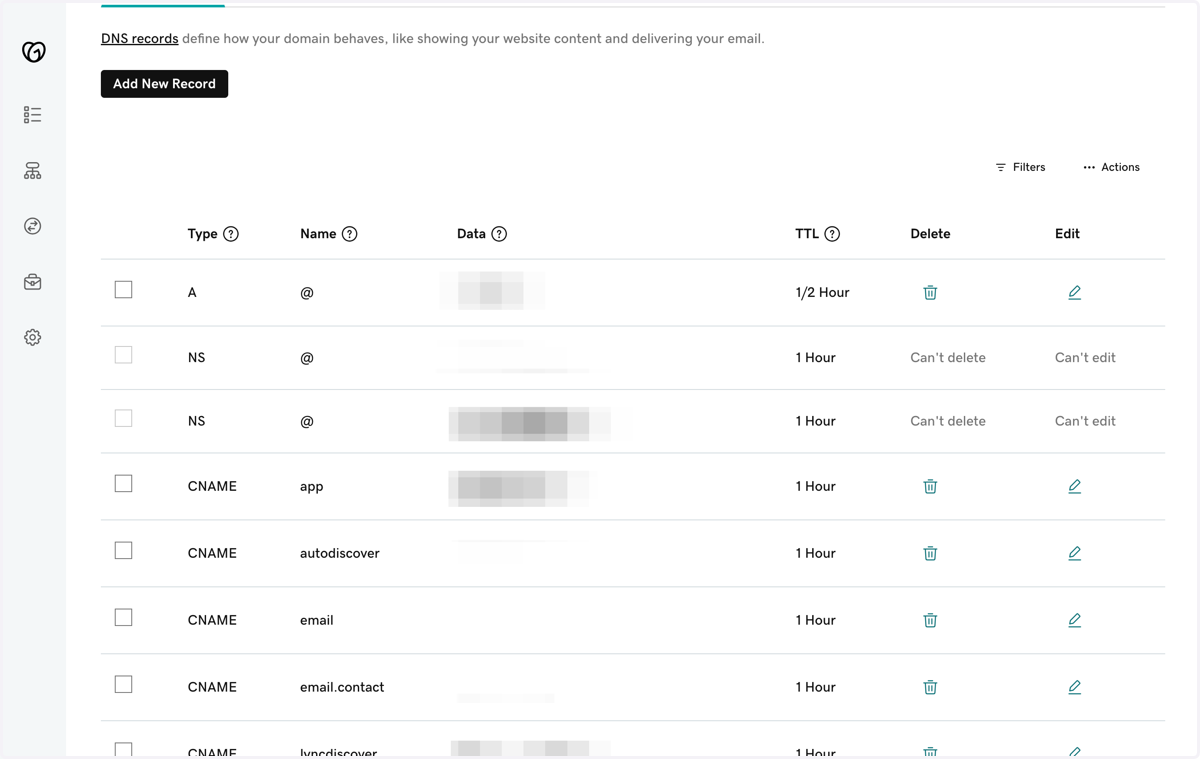The height and width of the screenshot is (759, 1200).
Task: Click the Add New Record button
Action: [x=164, y=84]
